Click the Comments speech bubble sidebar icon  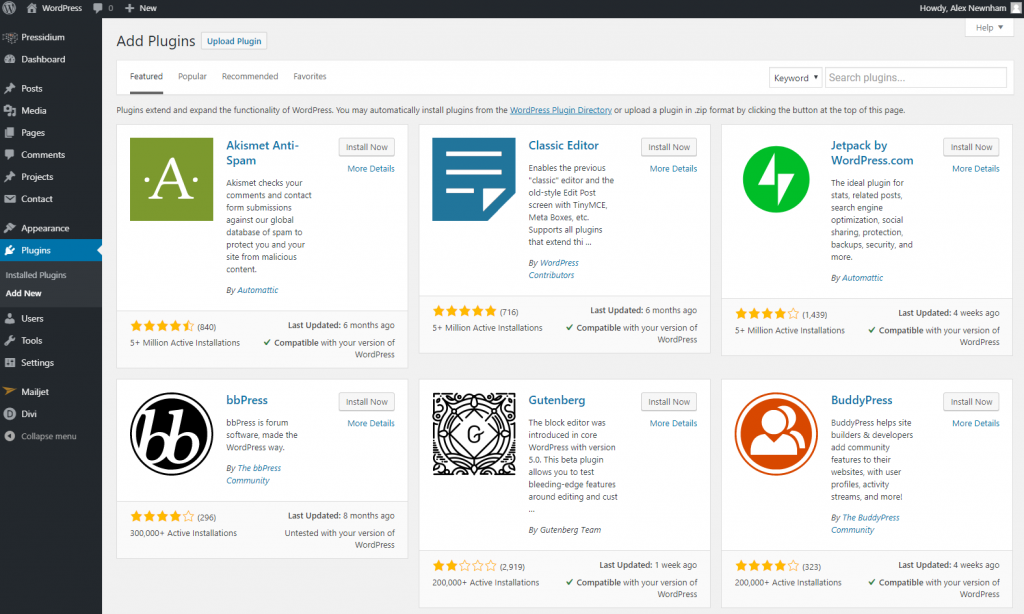tap(10, 155)
